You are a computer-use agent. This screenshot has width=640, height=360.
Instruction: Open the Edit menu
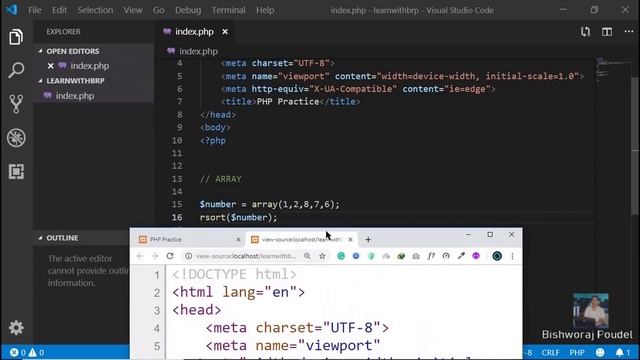59,10
